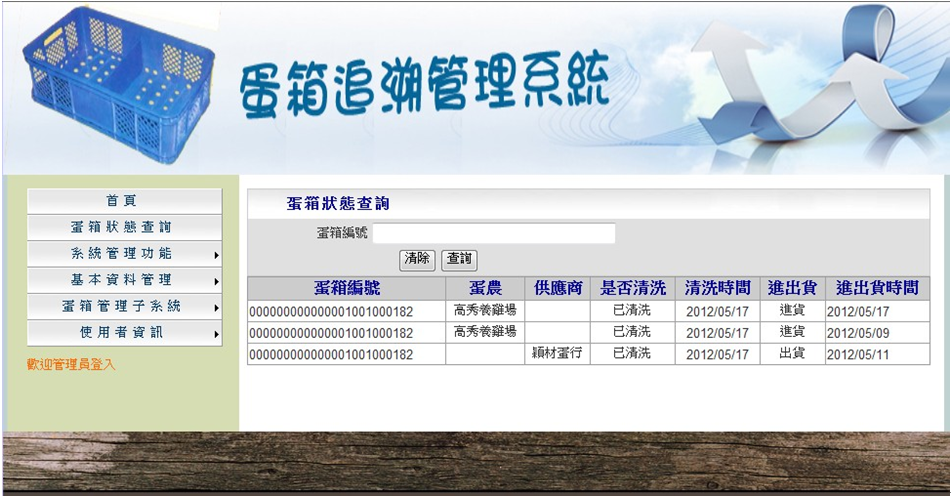Expand the 基本資料管理 submenu arrow
Image resolution: width=951 pixels, height=496 pixels.
tap(216, 280)
